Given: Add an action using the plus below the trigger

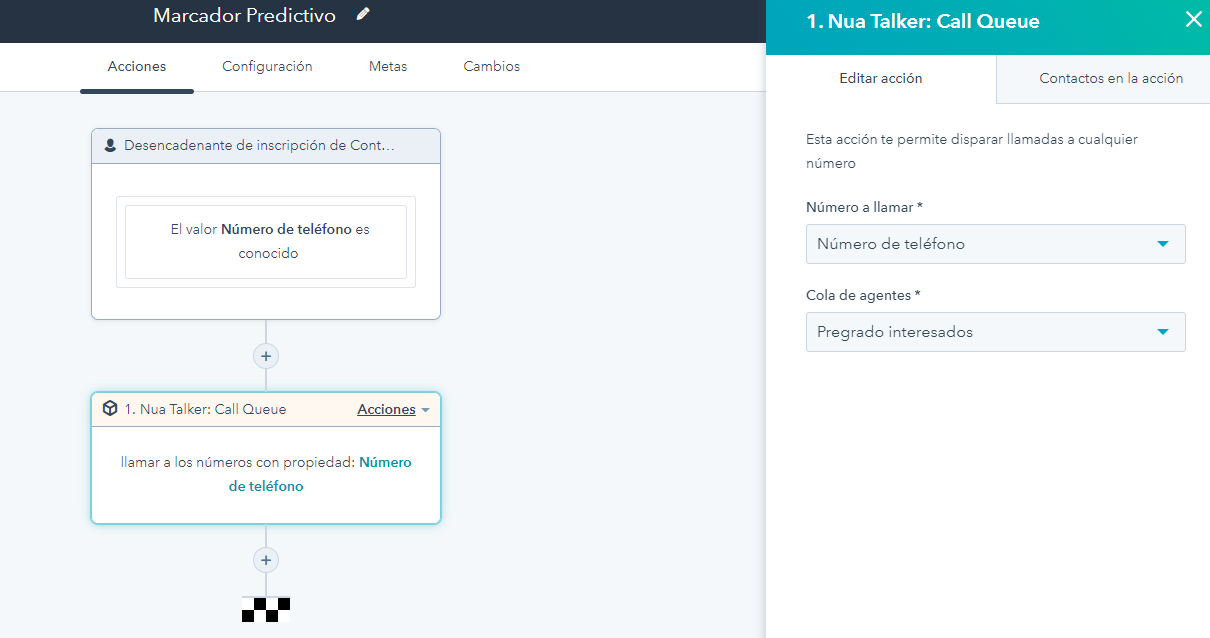Looking at the screenshot, I should pos(266,356).
